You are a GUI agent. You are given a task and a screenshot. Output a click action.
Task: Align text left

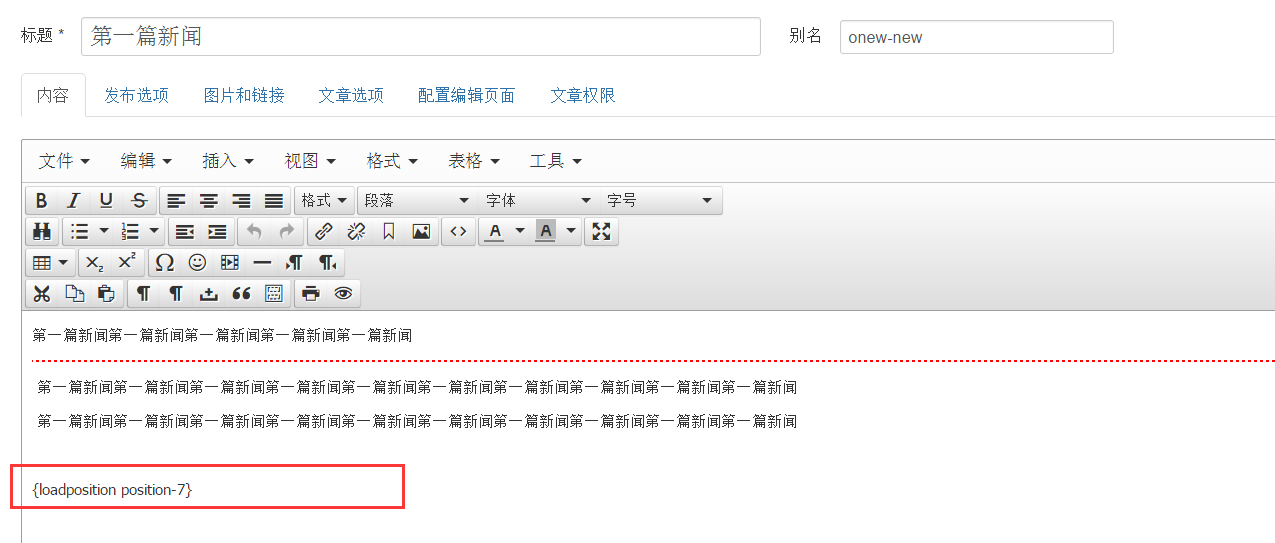click(x=176, y=200)
